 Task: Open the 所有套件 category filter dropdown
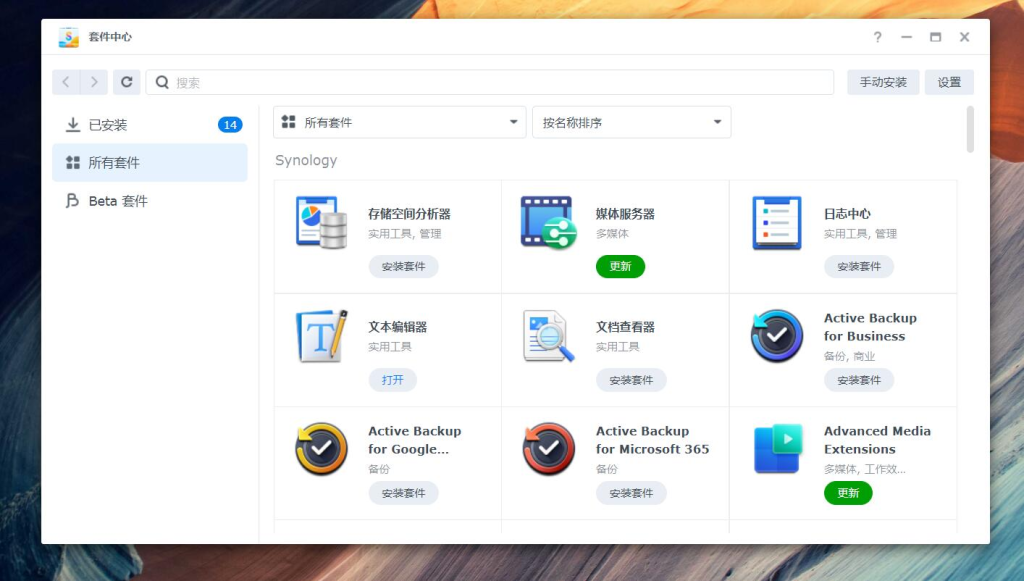[x=399, y=121]
